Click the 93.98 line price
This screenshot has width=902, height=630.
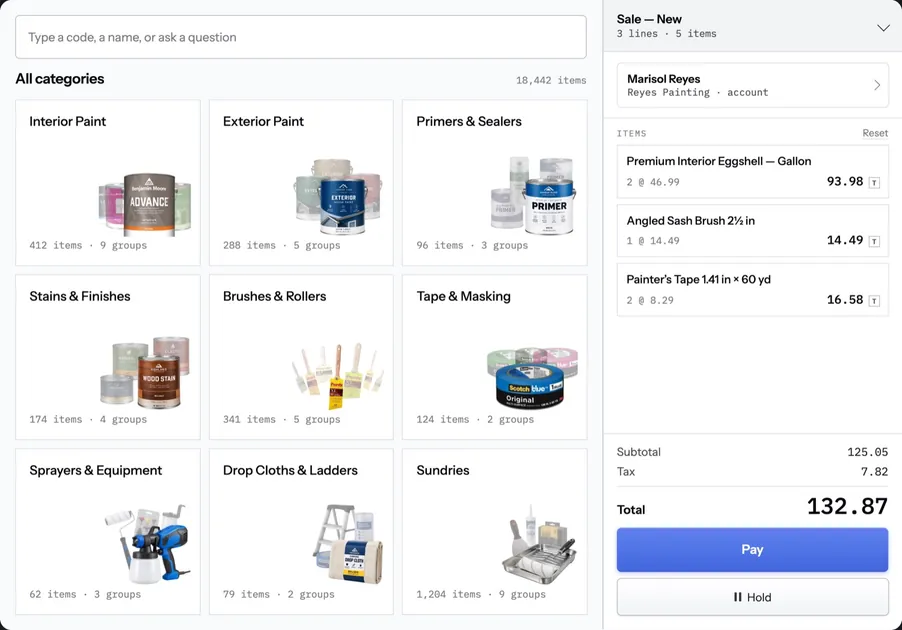(x=844, y=181)
